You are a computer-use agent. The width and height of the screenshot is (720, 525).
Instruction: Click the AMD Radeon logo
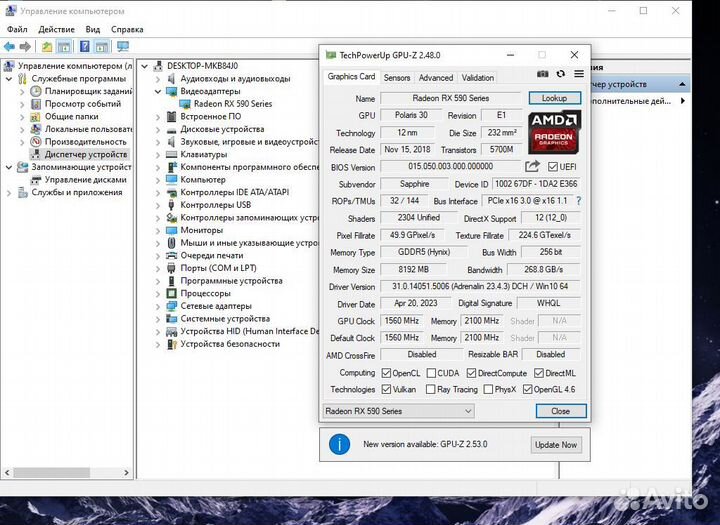pyautogui.click(x=554, y=132)
